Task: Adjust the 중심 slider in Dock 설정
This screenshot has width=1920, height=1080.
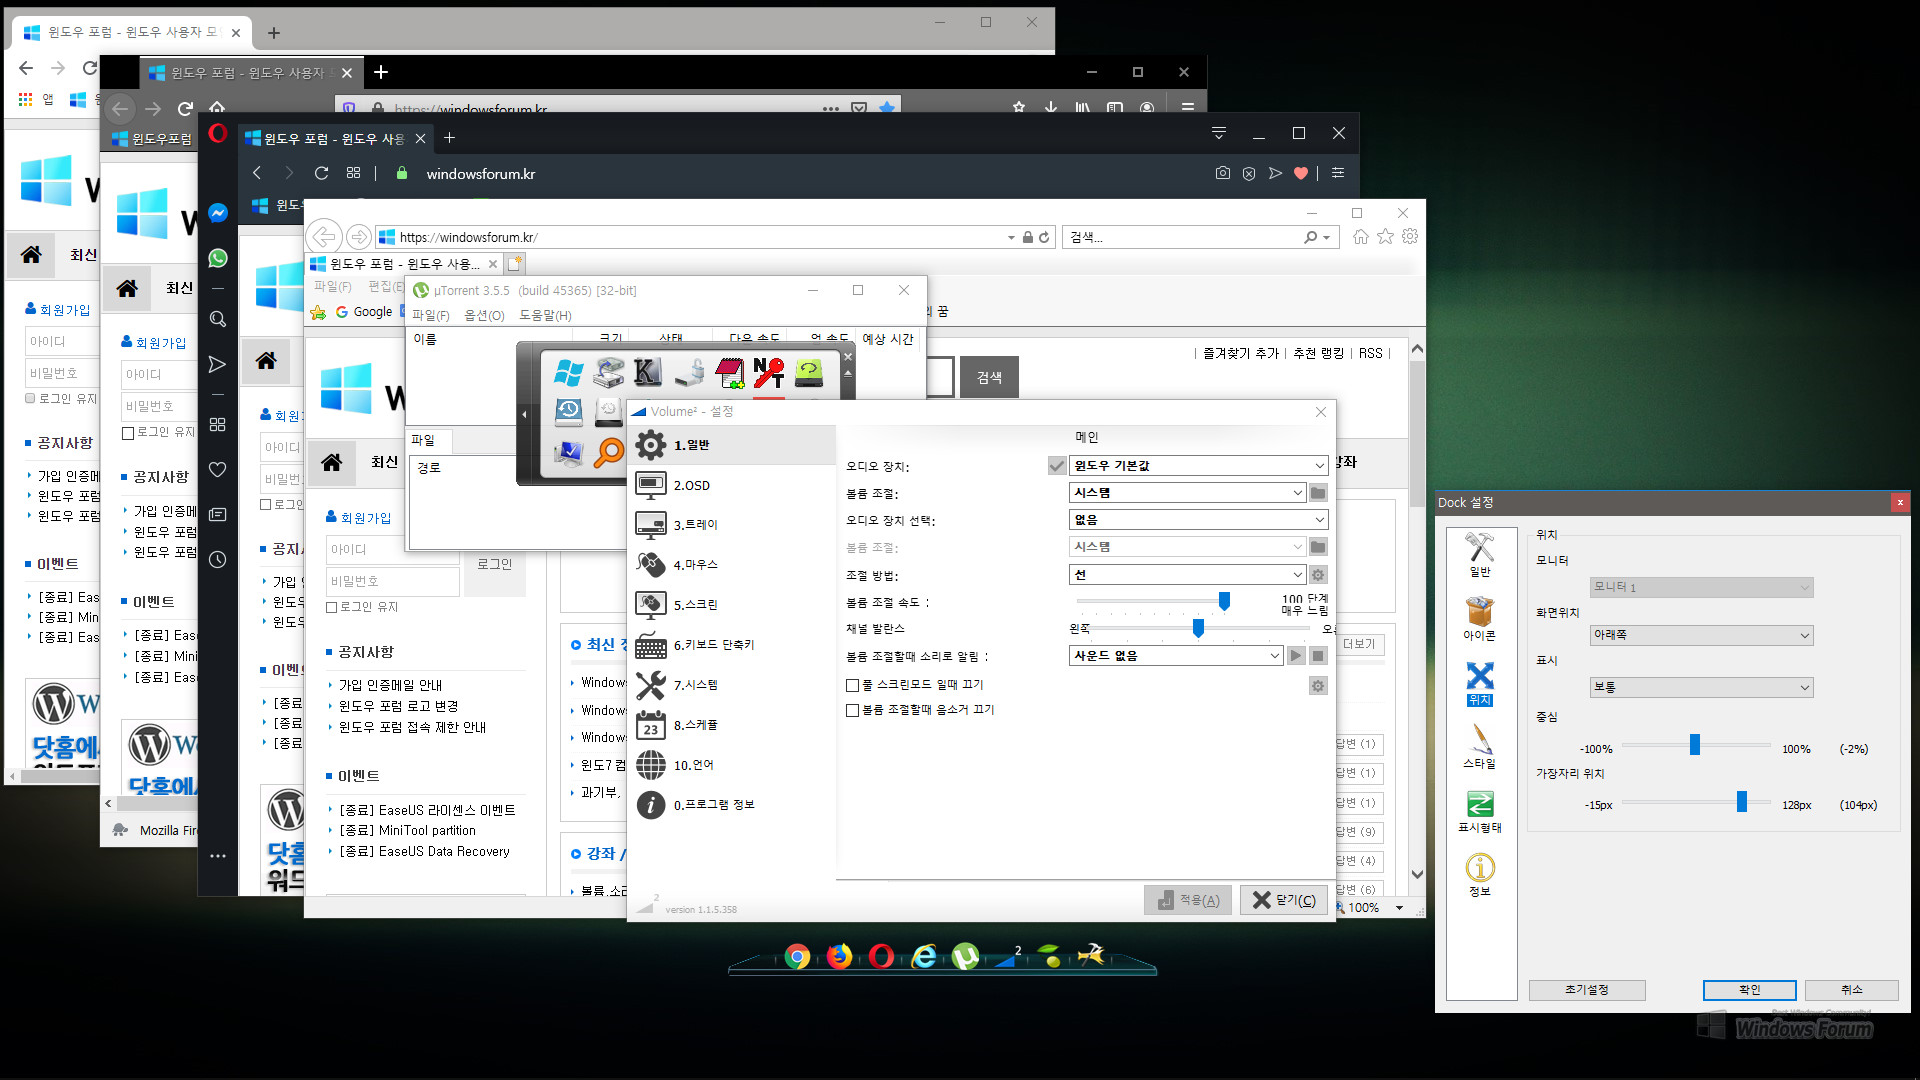Action: (1695, 745)
